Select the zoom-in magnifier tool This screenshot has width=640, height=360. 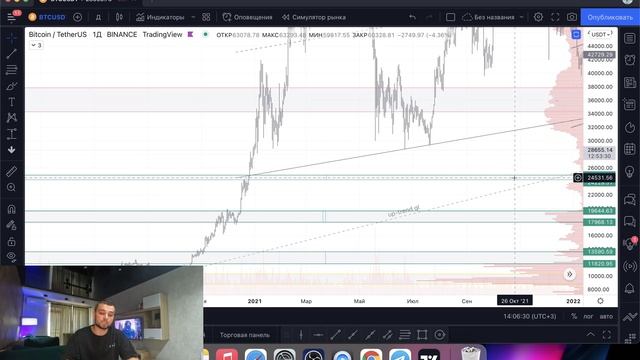[x=11, y=187]
